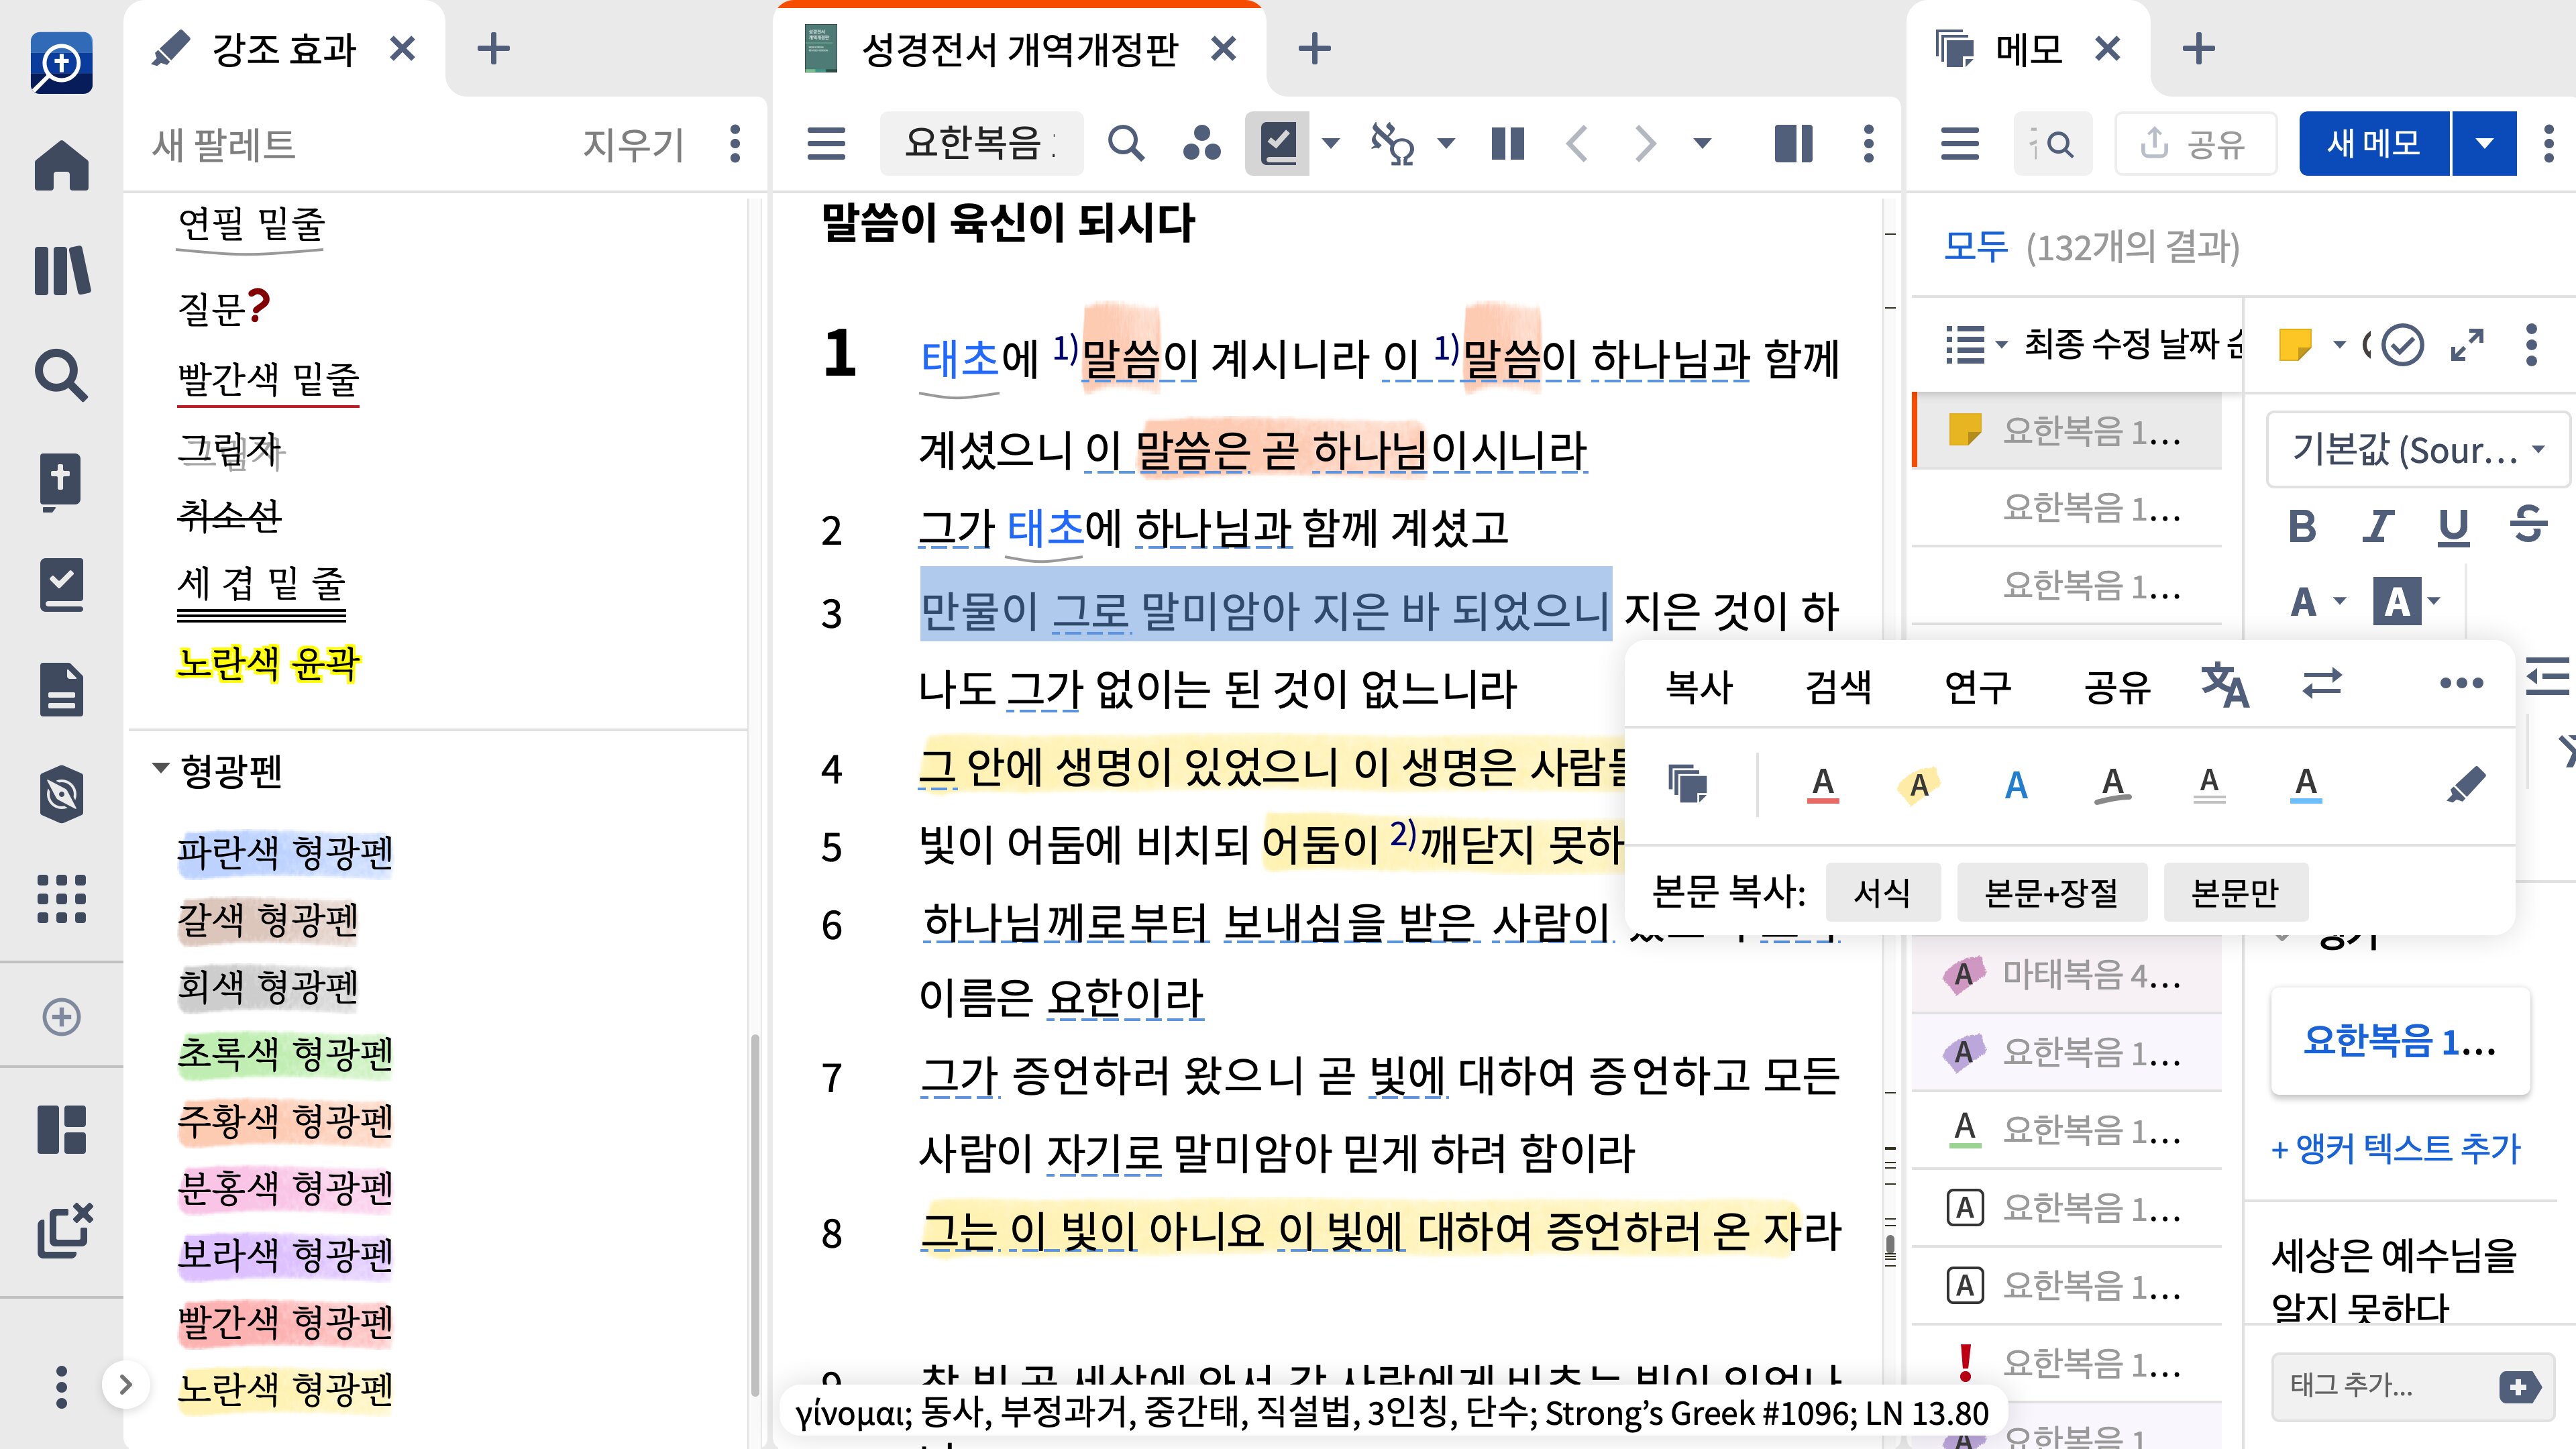The height and width of the screenshot is (1449, 2576).
Task: Open the 새 메모 dropdown arrow
Action: [2484, 144]
